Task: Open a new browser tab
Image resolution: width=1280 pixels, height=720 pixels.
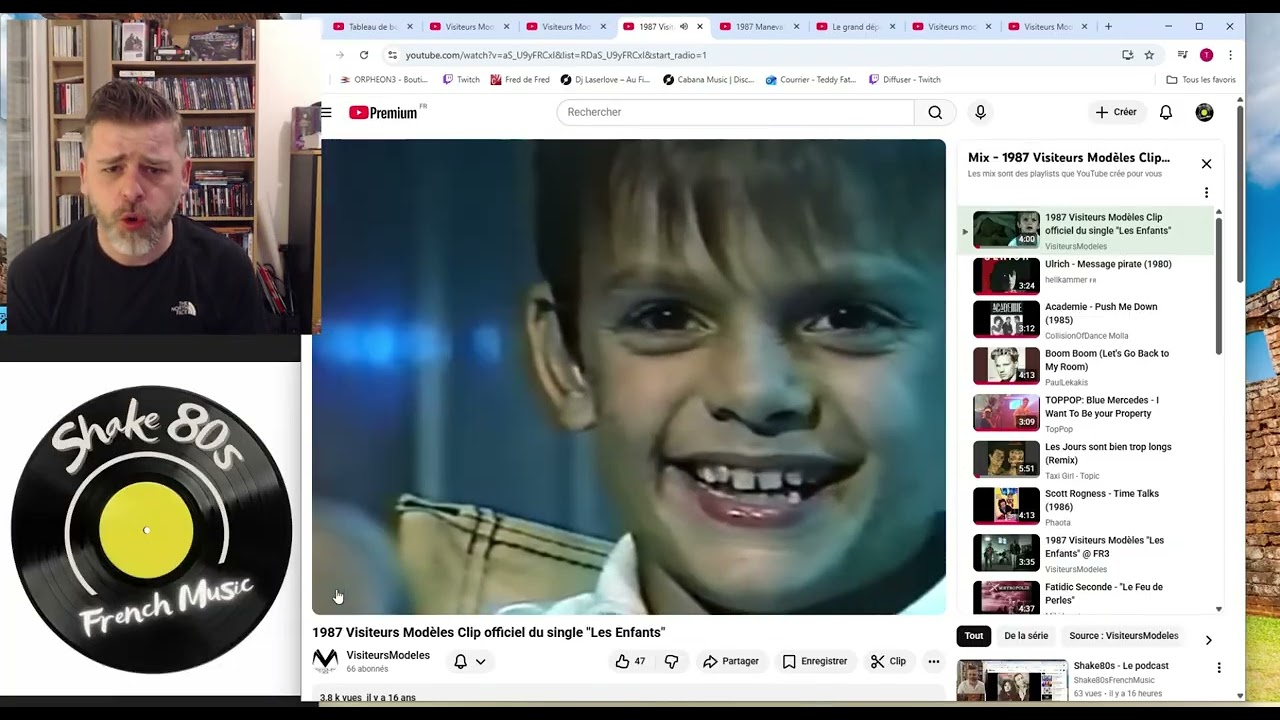Action: coord(1108,27)
